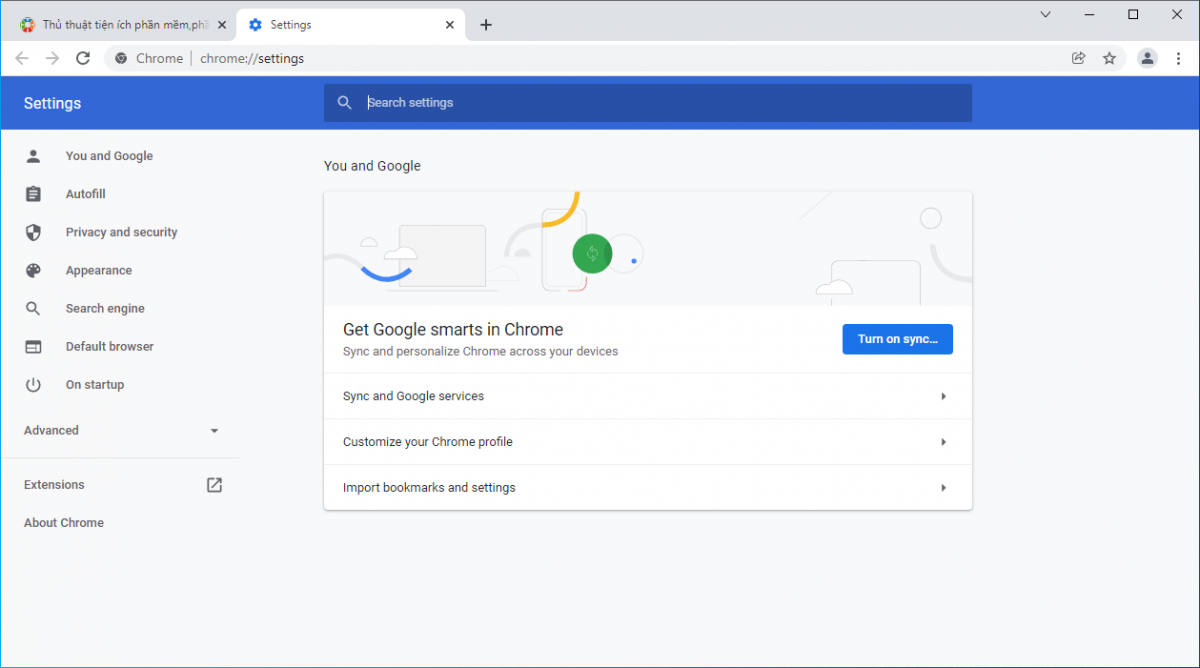Image resolution: width=1200 pixels, height=668 pixels.
Task: Select Privacy and security in sidebar
Action: coord(121,232)
